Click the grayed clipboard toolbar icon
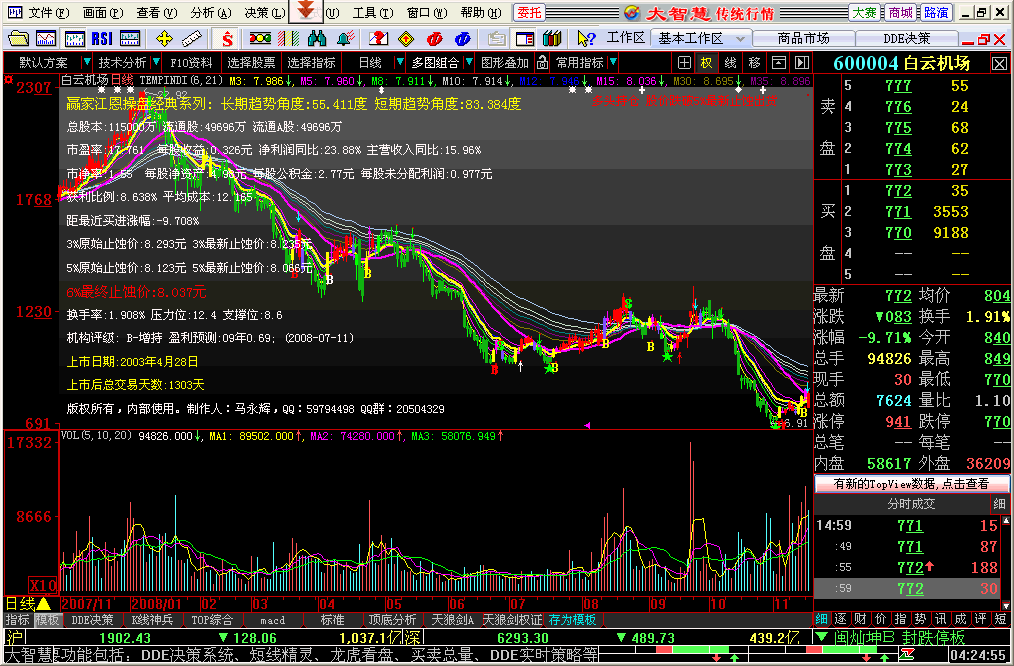This screenshot has width=1014, height=666. 497,38
